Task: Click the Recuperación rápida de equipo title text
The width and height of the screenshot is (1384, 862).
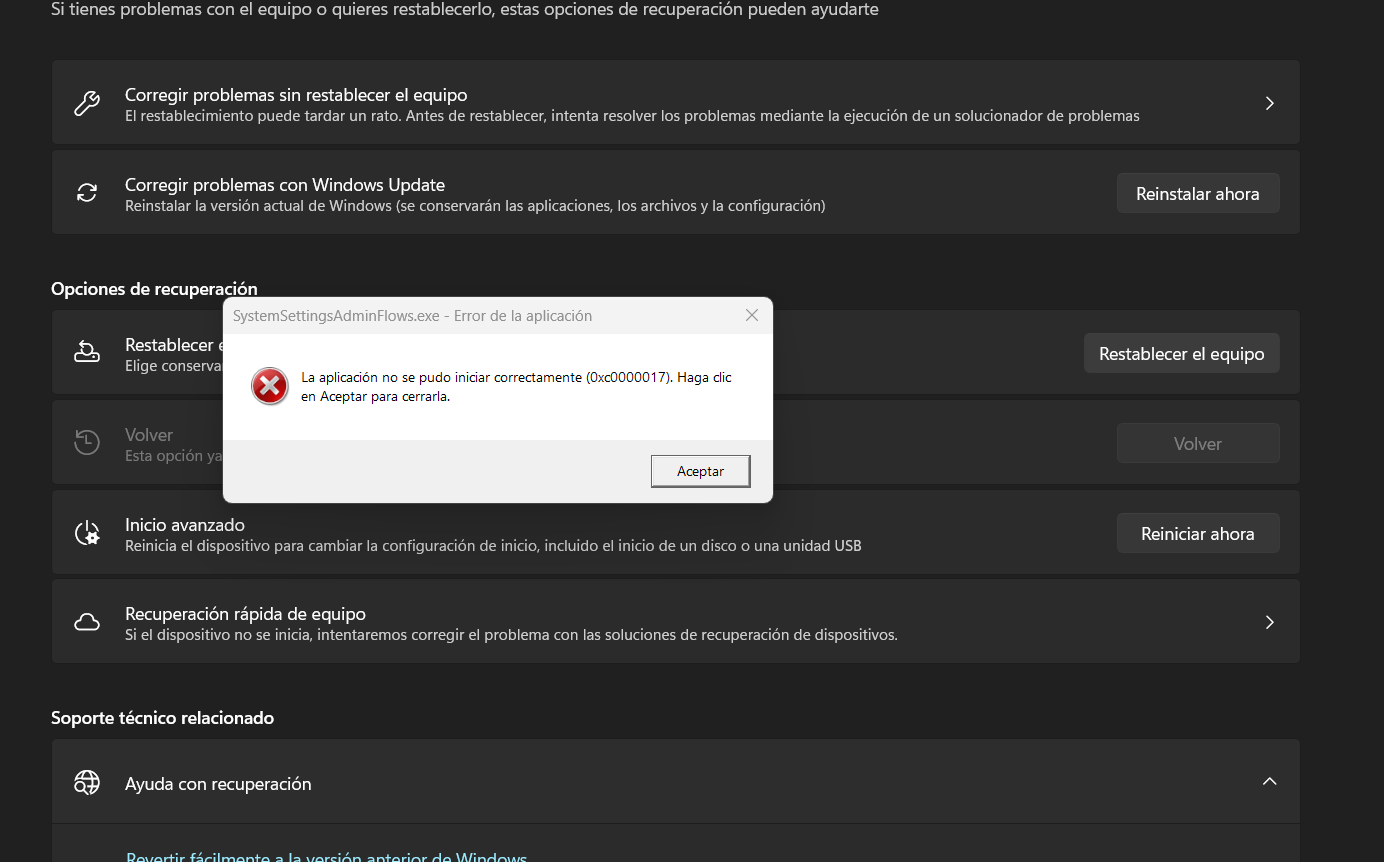Action: pos(245,613)
